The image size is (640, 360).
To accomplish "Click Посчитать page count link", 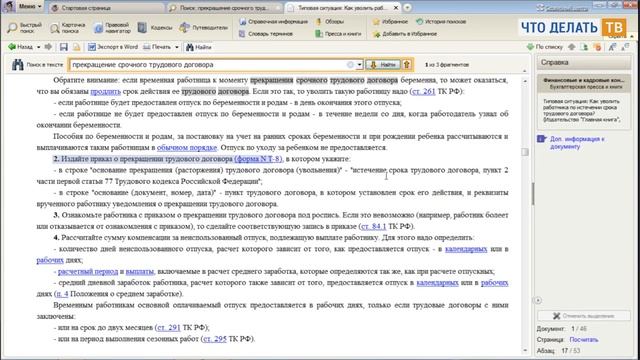I will [584, 340].
